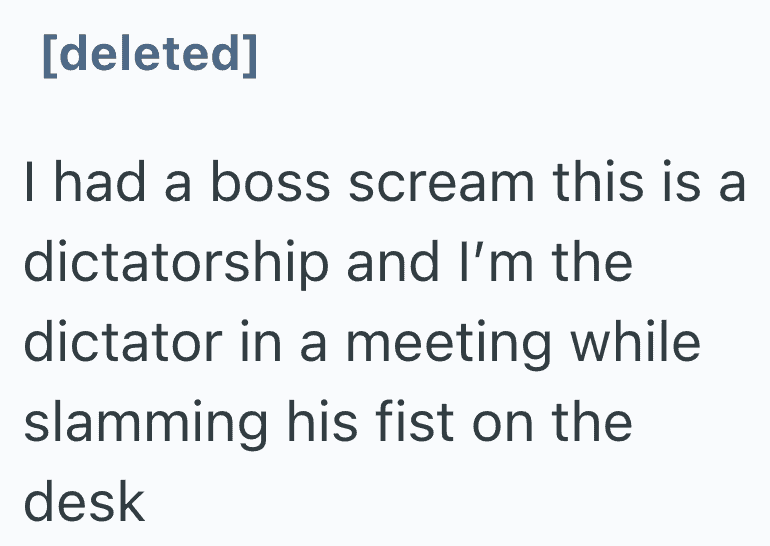Click the first word "I" of the comment
This screenshot has width=770, height=546.
point(31,186)
